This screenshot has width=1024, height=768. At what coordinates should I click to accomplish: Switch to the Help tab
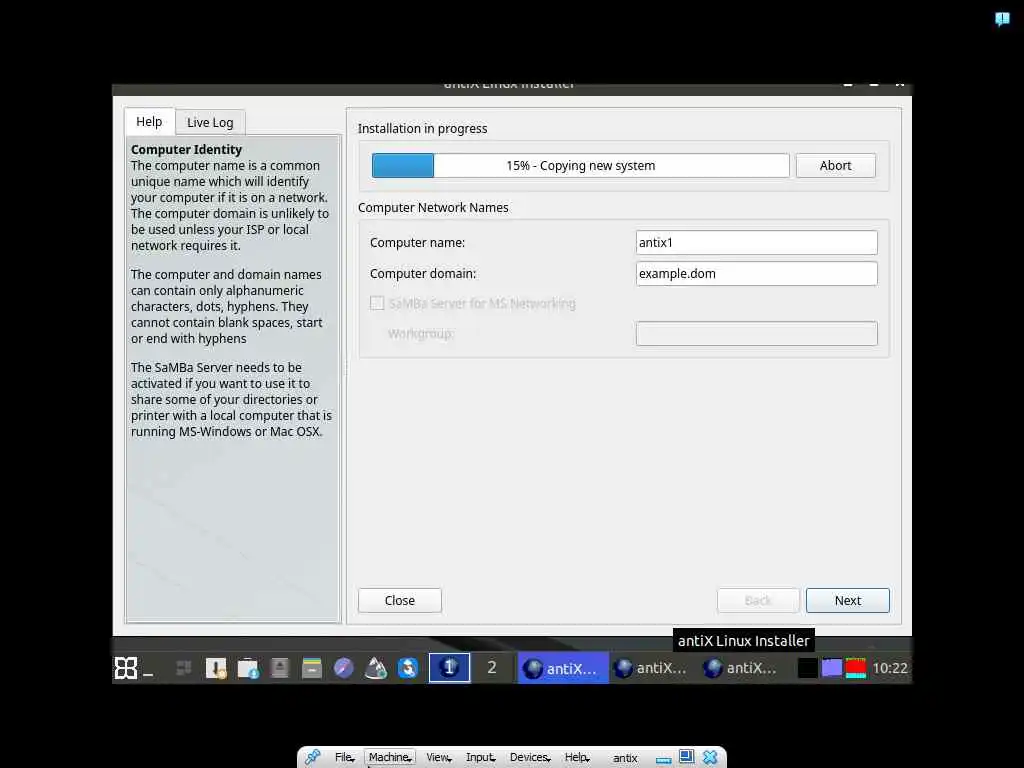tap(149, 121)
